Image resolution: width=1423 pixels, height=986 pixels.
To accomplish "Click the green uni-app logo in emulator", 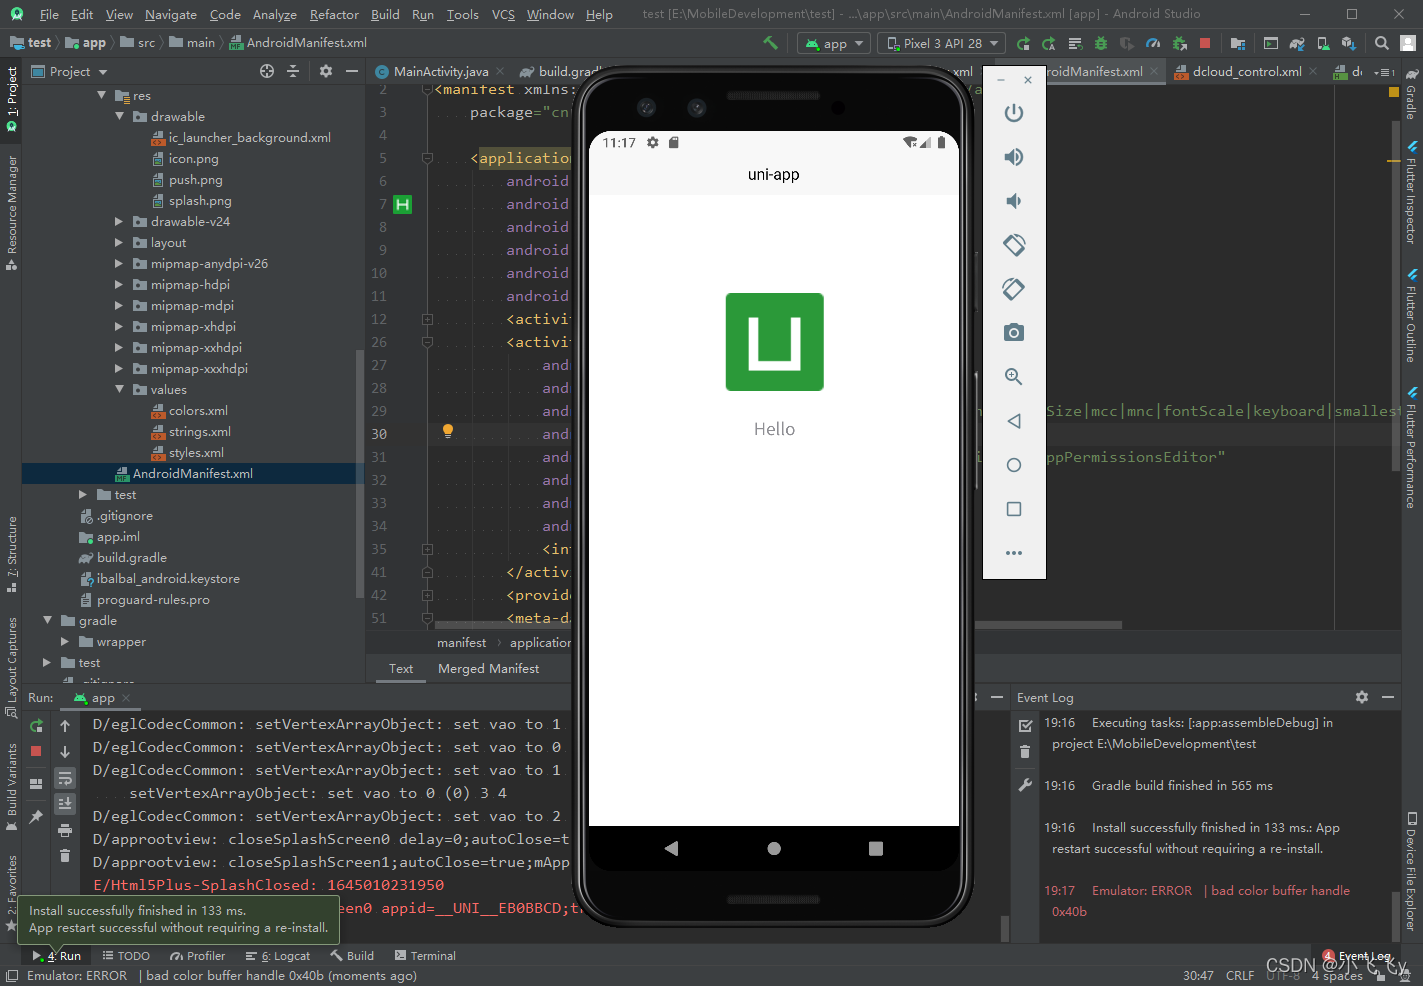I will (x=775, y=342).
